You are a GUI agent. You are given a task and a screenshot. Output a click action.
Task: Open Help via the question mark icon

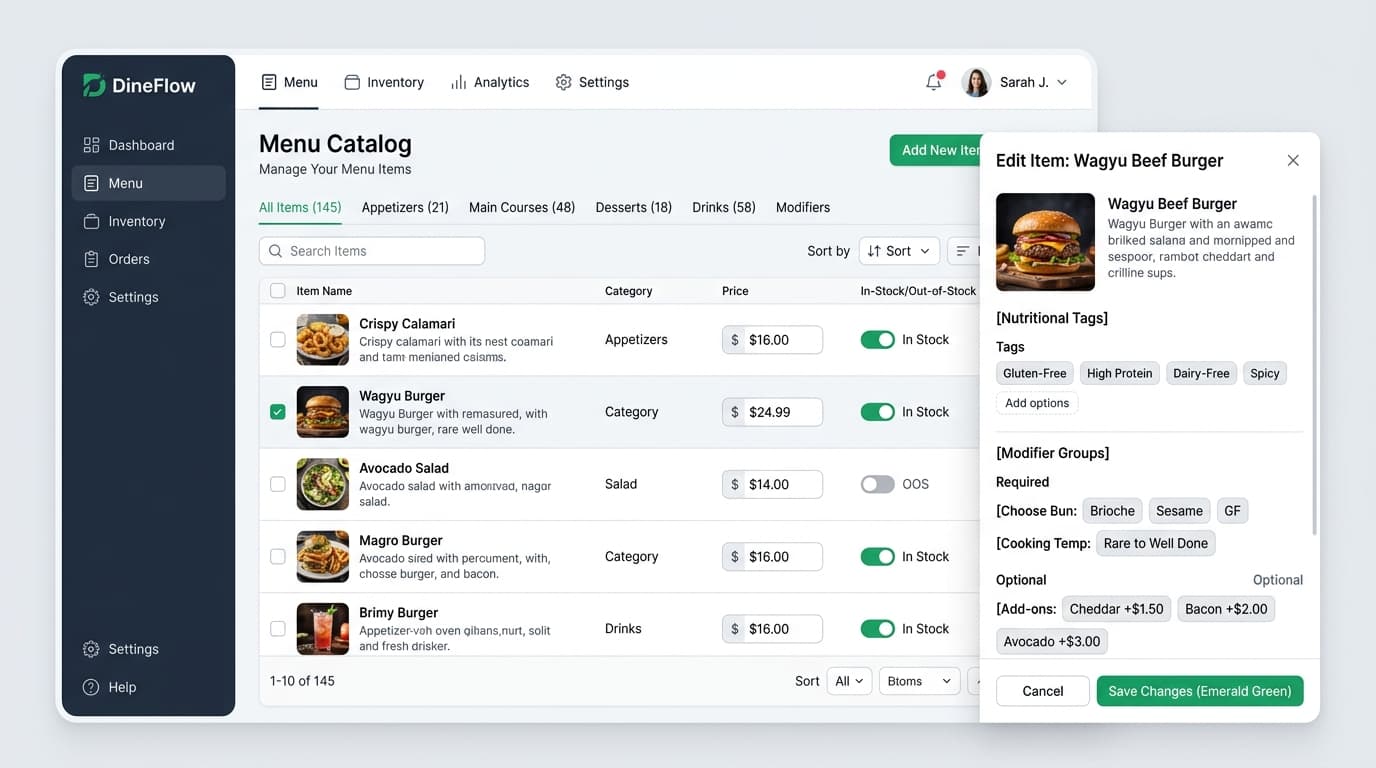pos(91,687)
